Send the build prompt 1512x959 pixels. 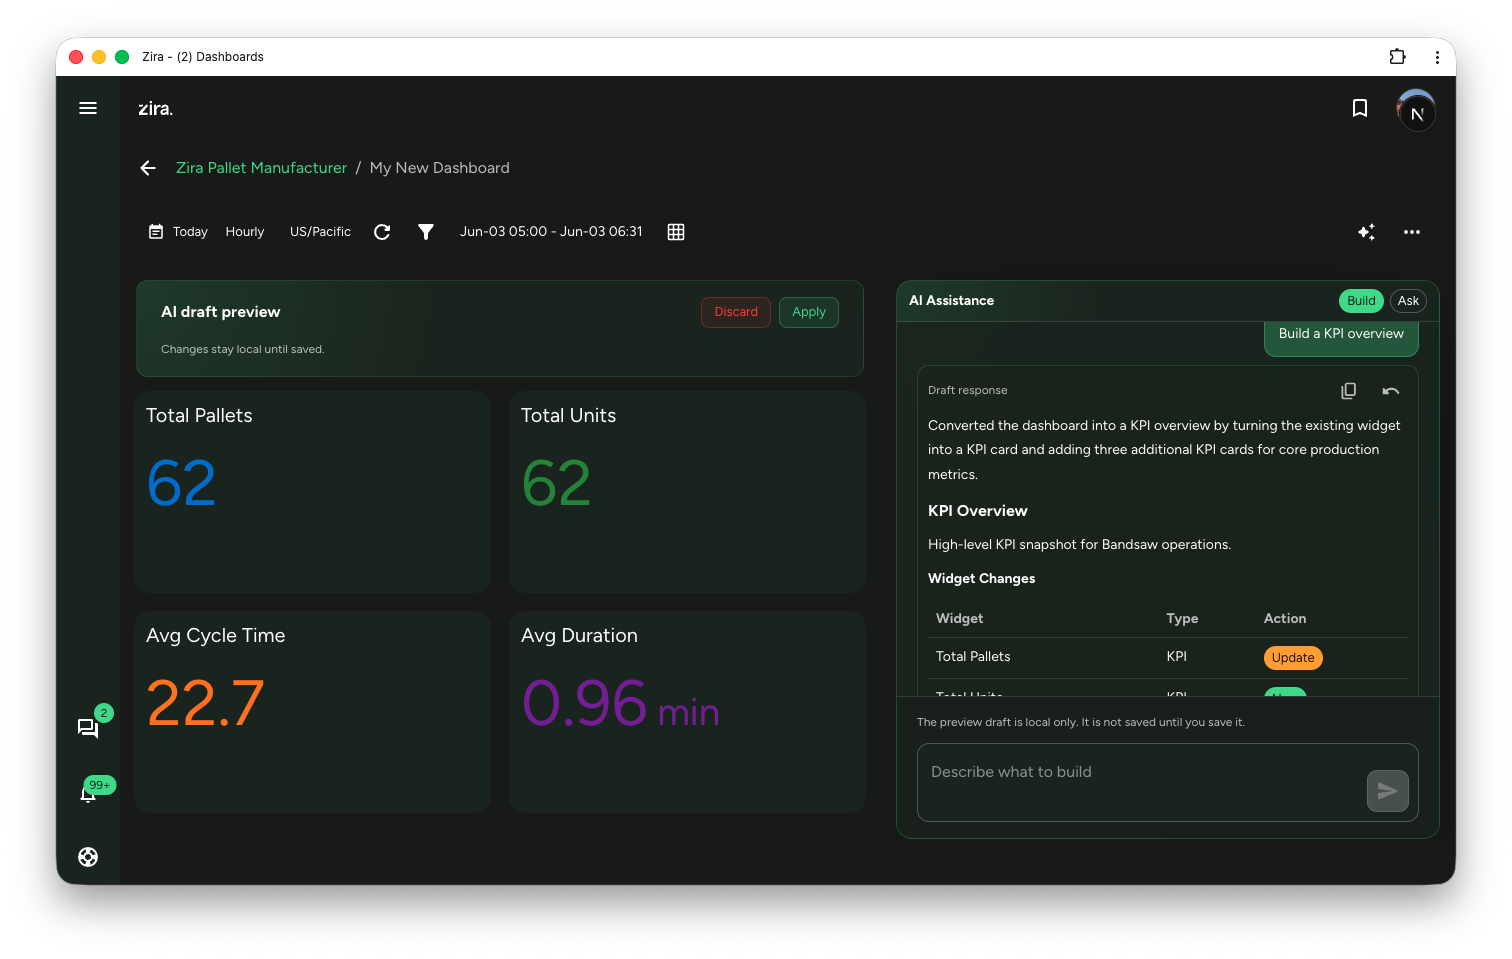click(1388, 791)
